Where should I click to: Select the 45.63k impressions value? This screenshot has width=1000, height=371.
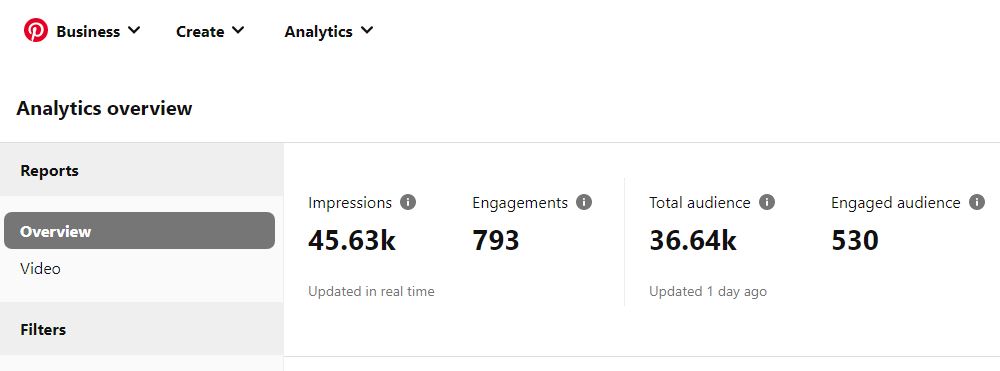pos(352,241)
